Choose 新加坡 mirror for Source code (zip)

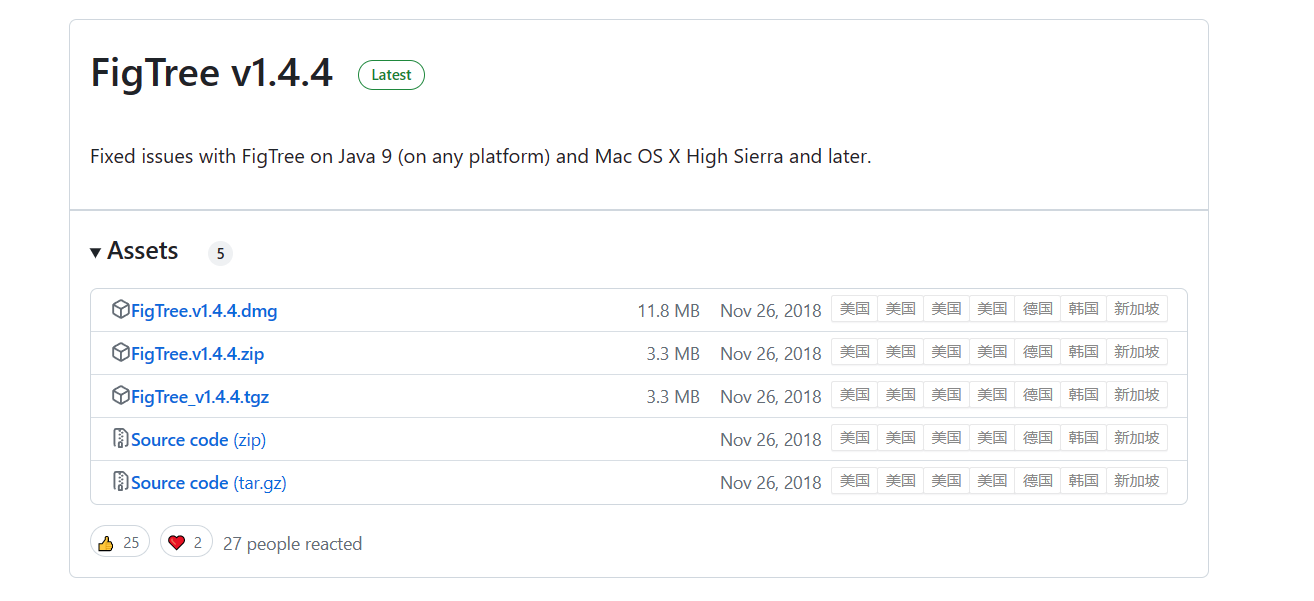click(1137, 438)
